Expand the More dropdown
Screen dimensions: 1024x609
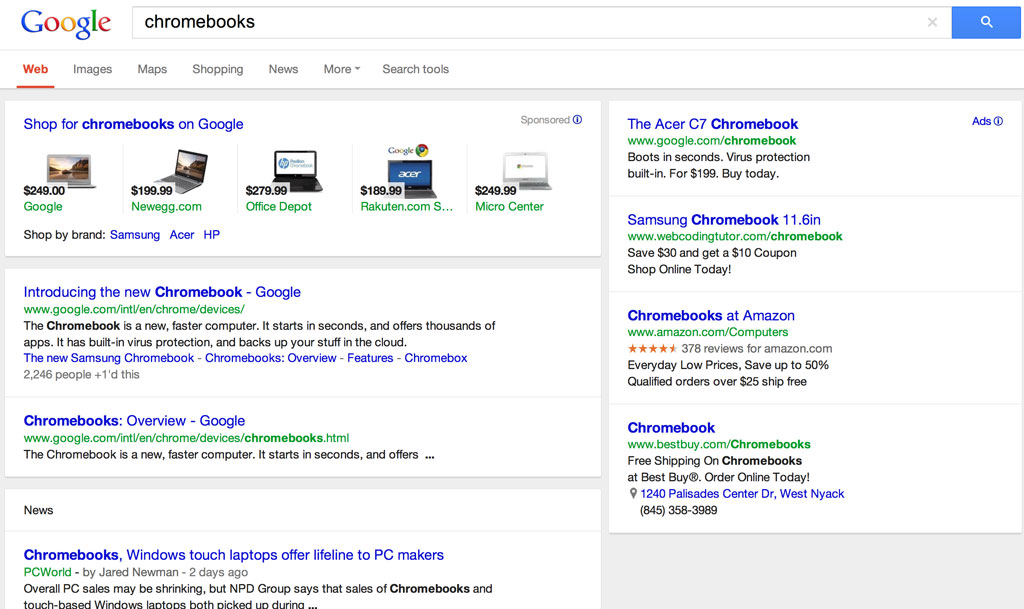click(x=342, y=69)
